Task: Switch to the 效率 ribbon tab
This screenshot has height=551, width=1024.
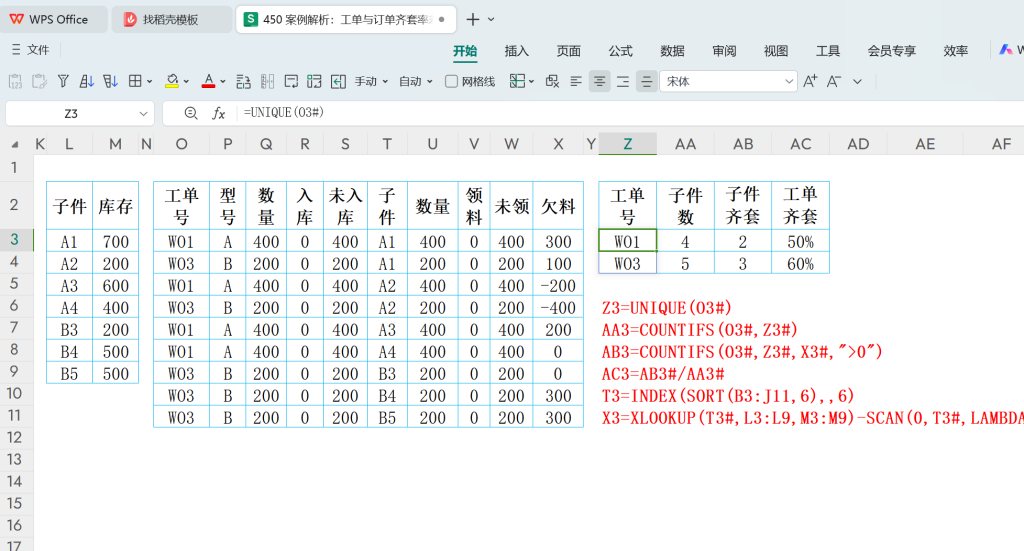Action: 955,51
